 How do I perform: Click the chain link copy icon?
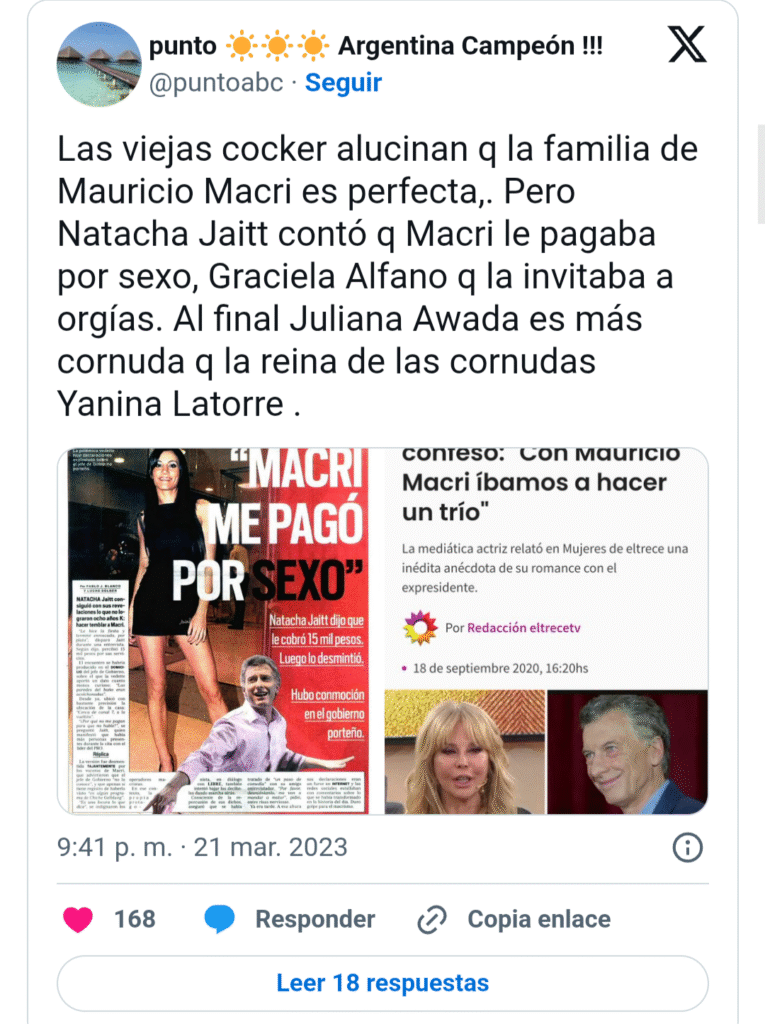pos(432,920)
